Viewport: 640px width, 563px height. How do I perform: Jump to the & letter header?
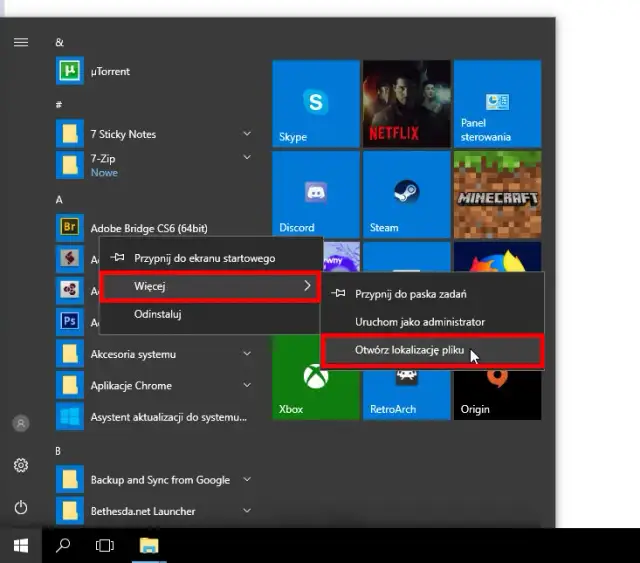(60, 42)
